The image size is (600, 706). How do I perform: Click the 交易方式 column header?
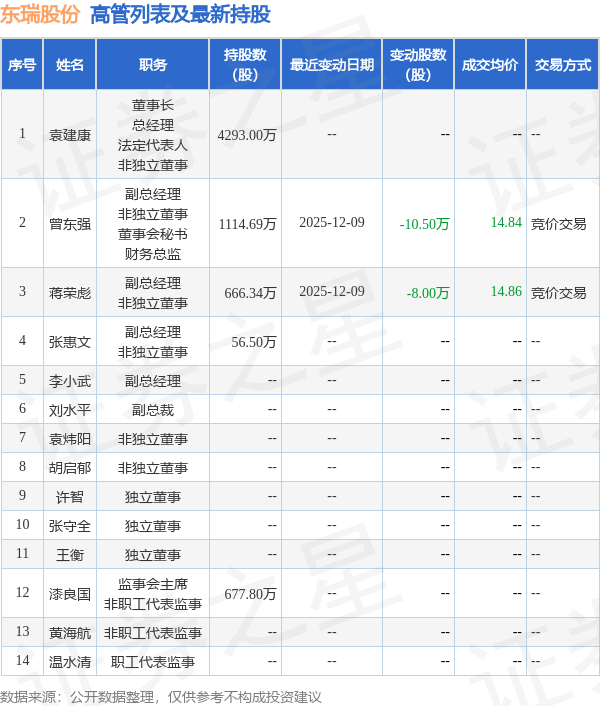tap(563, 64)
